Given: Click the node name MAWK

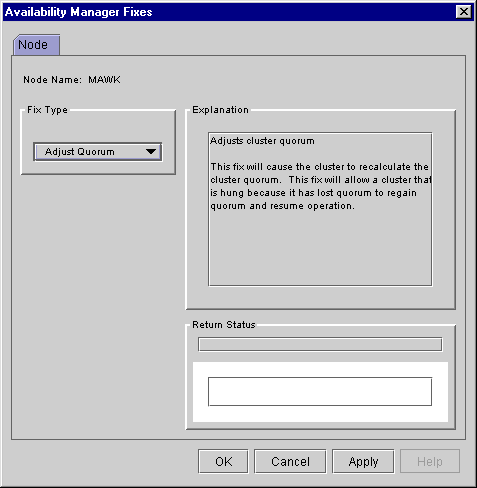Looking at the screenshot, I should pos(104,80).
